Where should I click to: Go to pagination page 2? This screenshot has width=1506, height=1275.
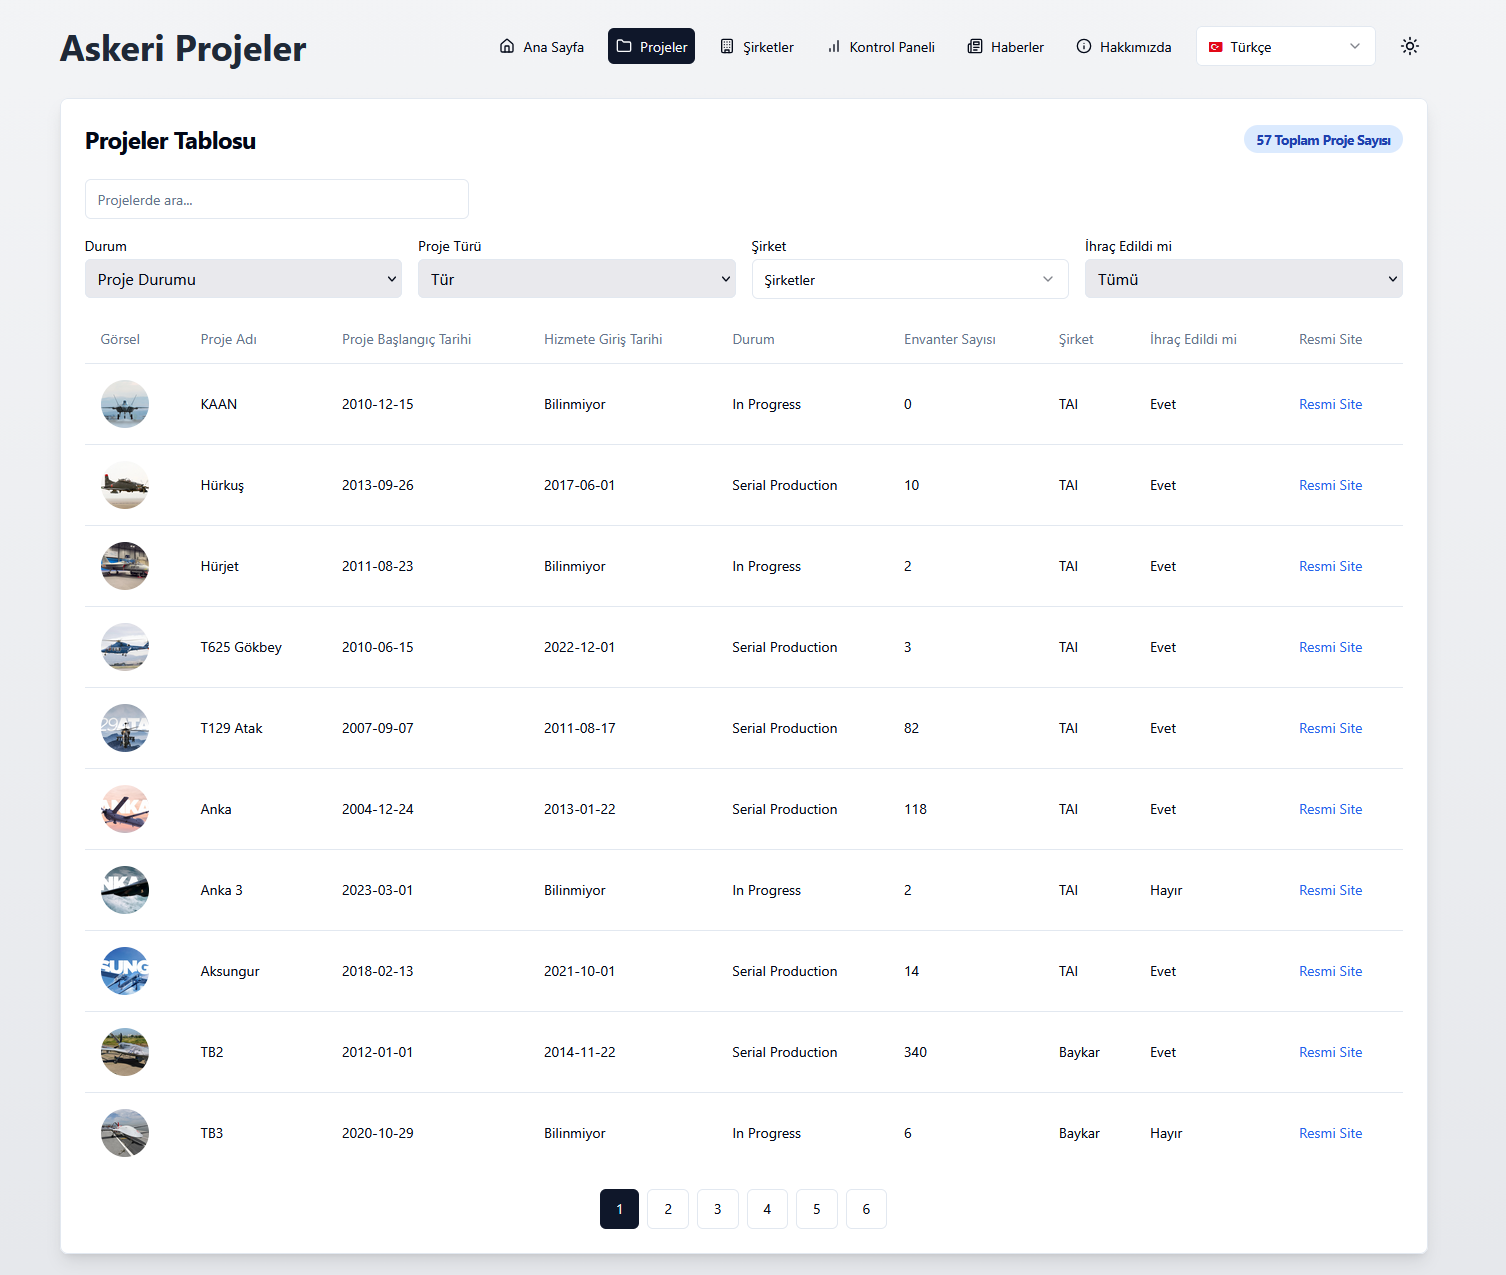click(x=668, y=1209)
